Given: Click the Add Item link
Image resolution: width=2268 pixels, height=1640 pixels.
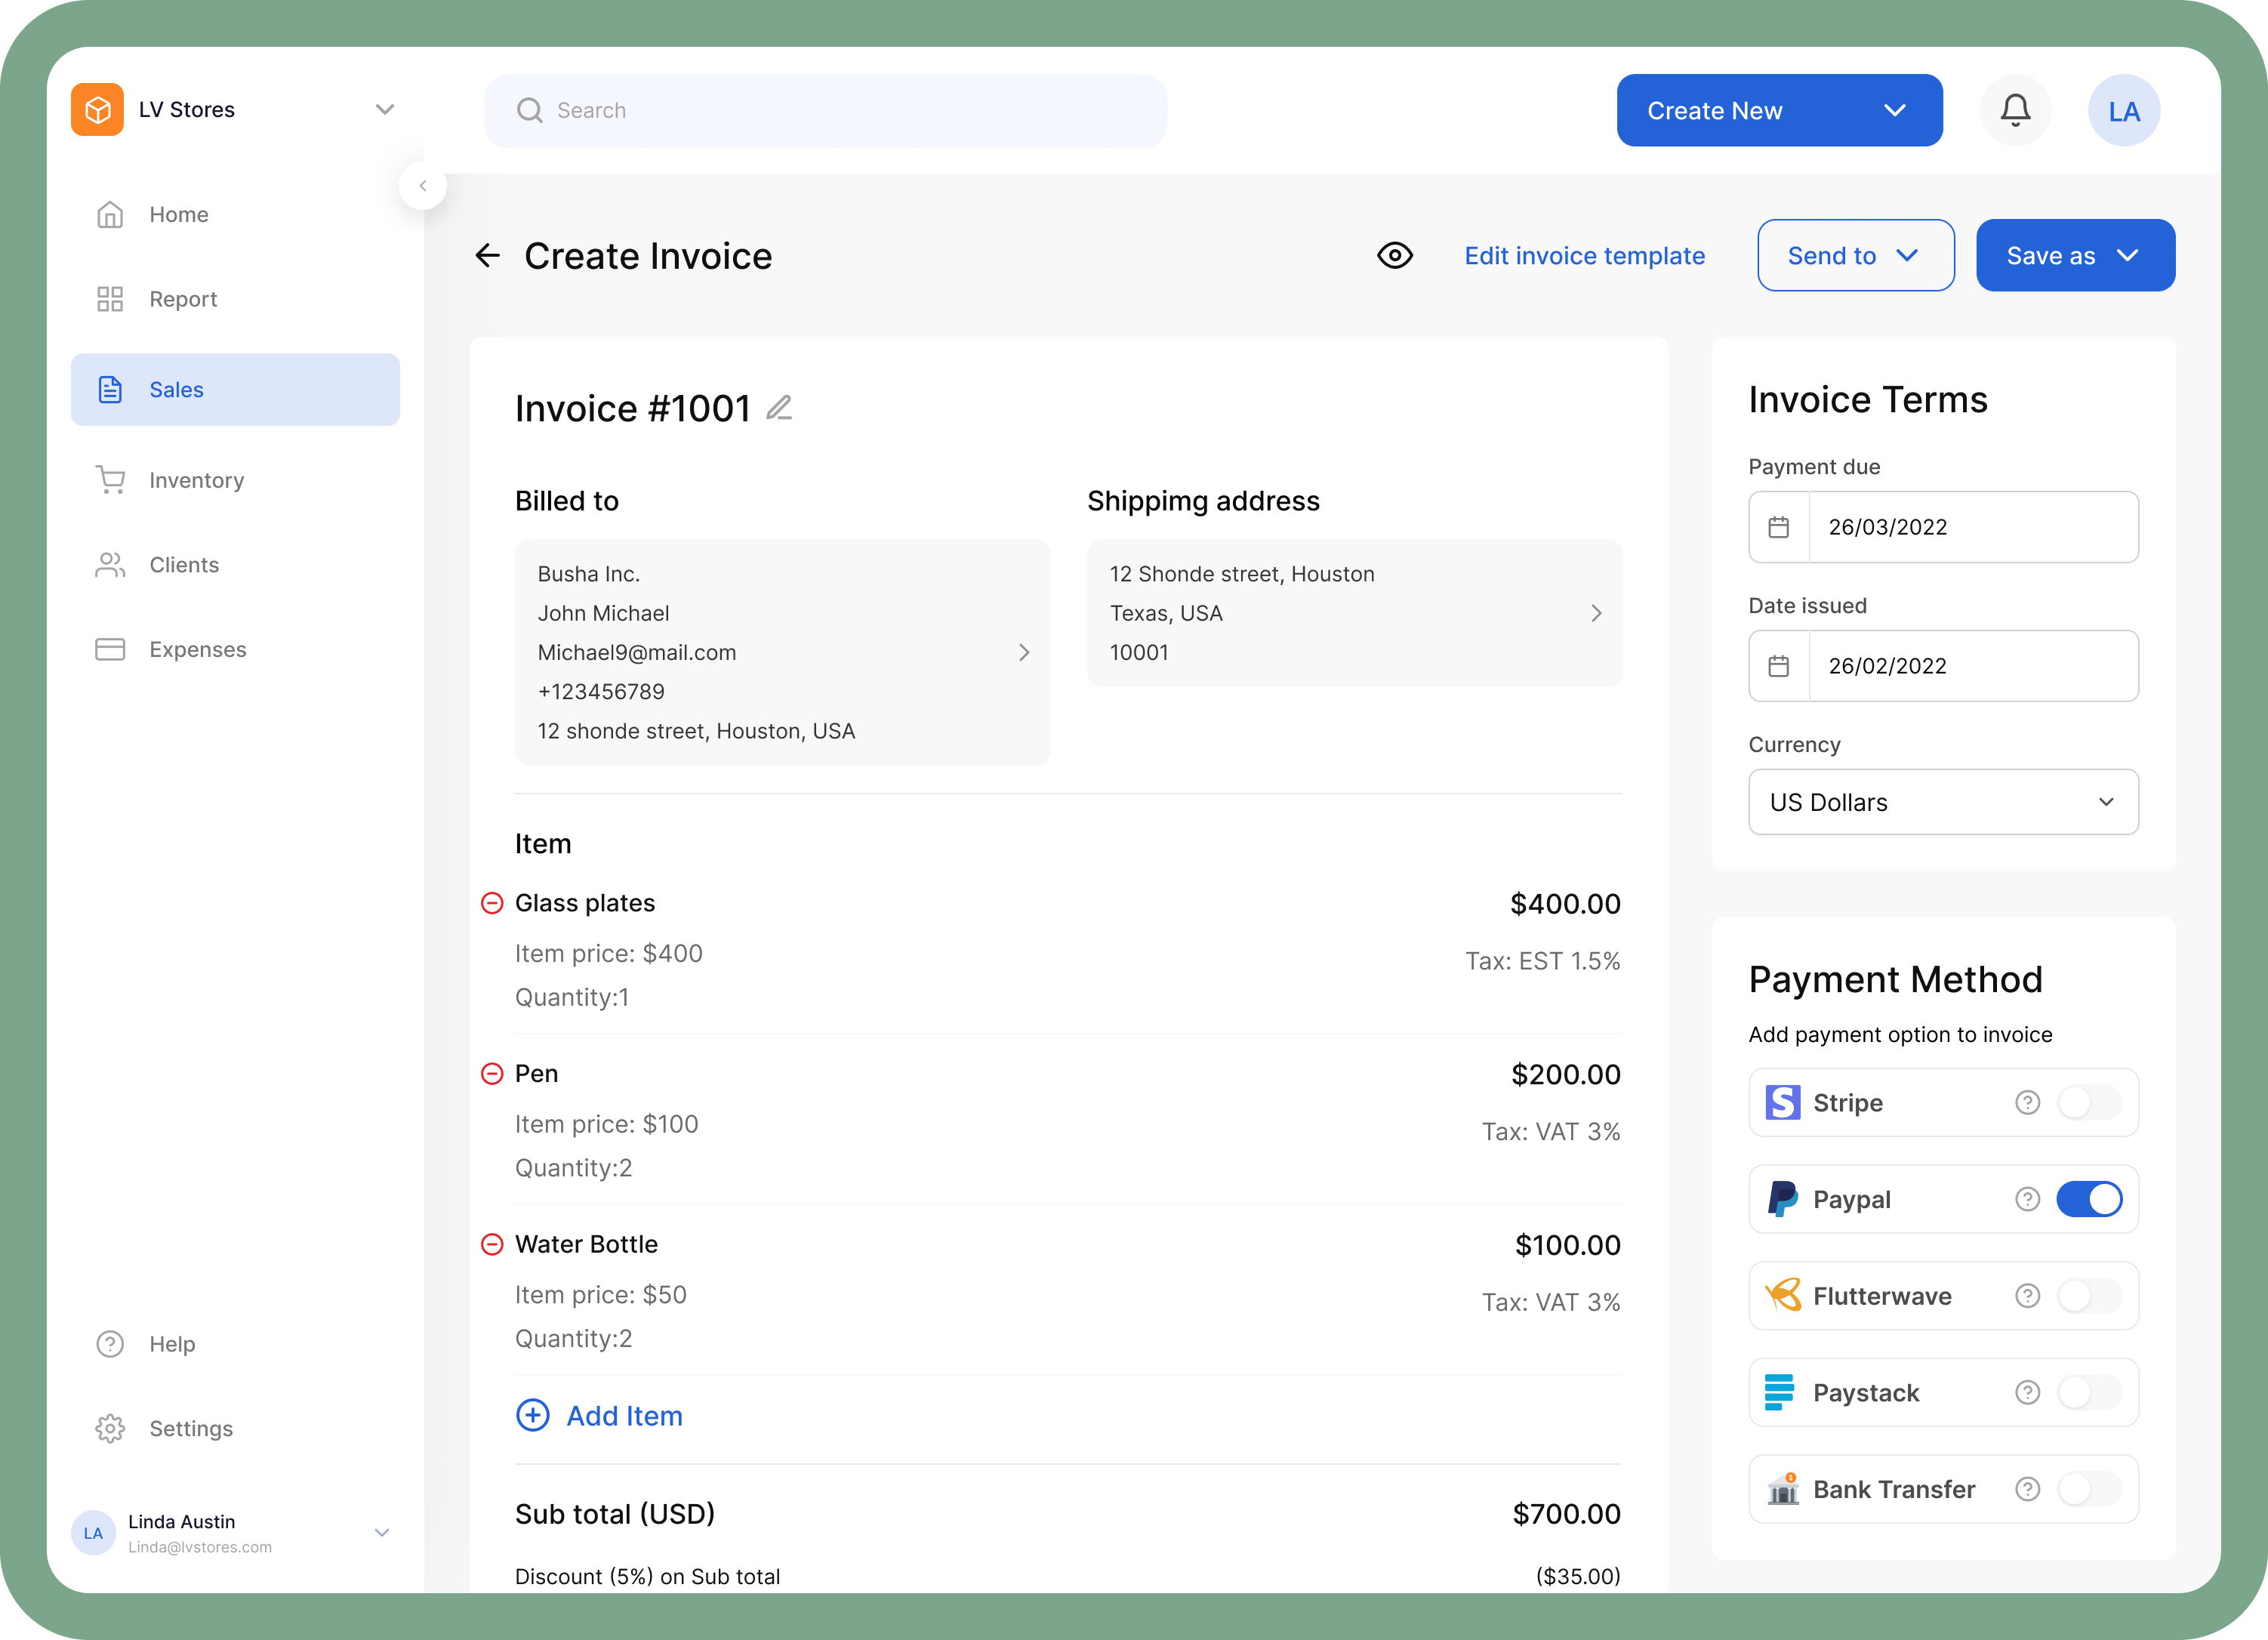Looking at the screenshot, I should [624, 1416].
